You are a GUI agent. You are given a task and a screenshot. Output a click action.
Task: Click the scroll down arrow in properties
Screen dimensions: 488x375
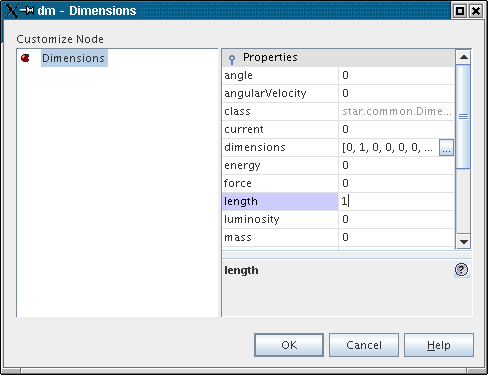point(463,241)
